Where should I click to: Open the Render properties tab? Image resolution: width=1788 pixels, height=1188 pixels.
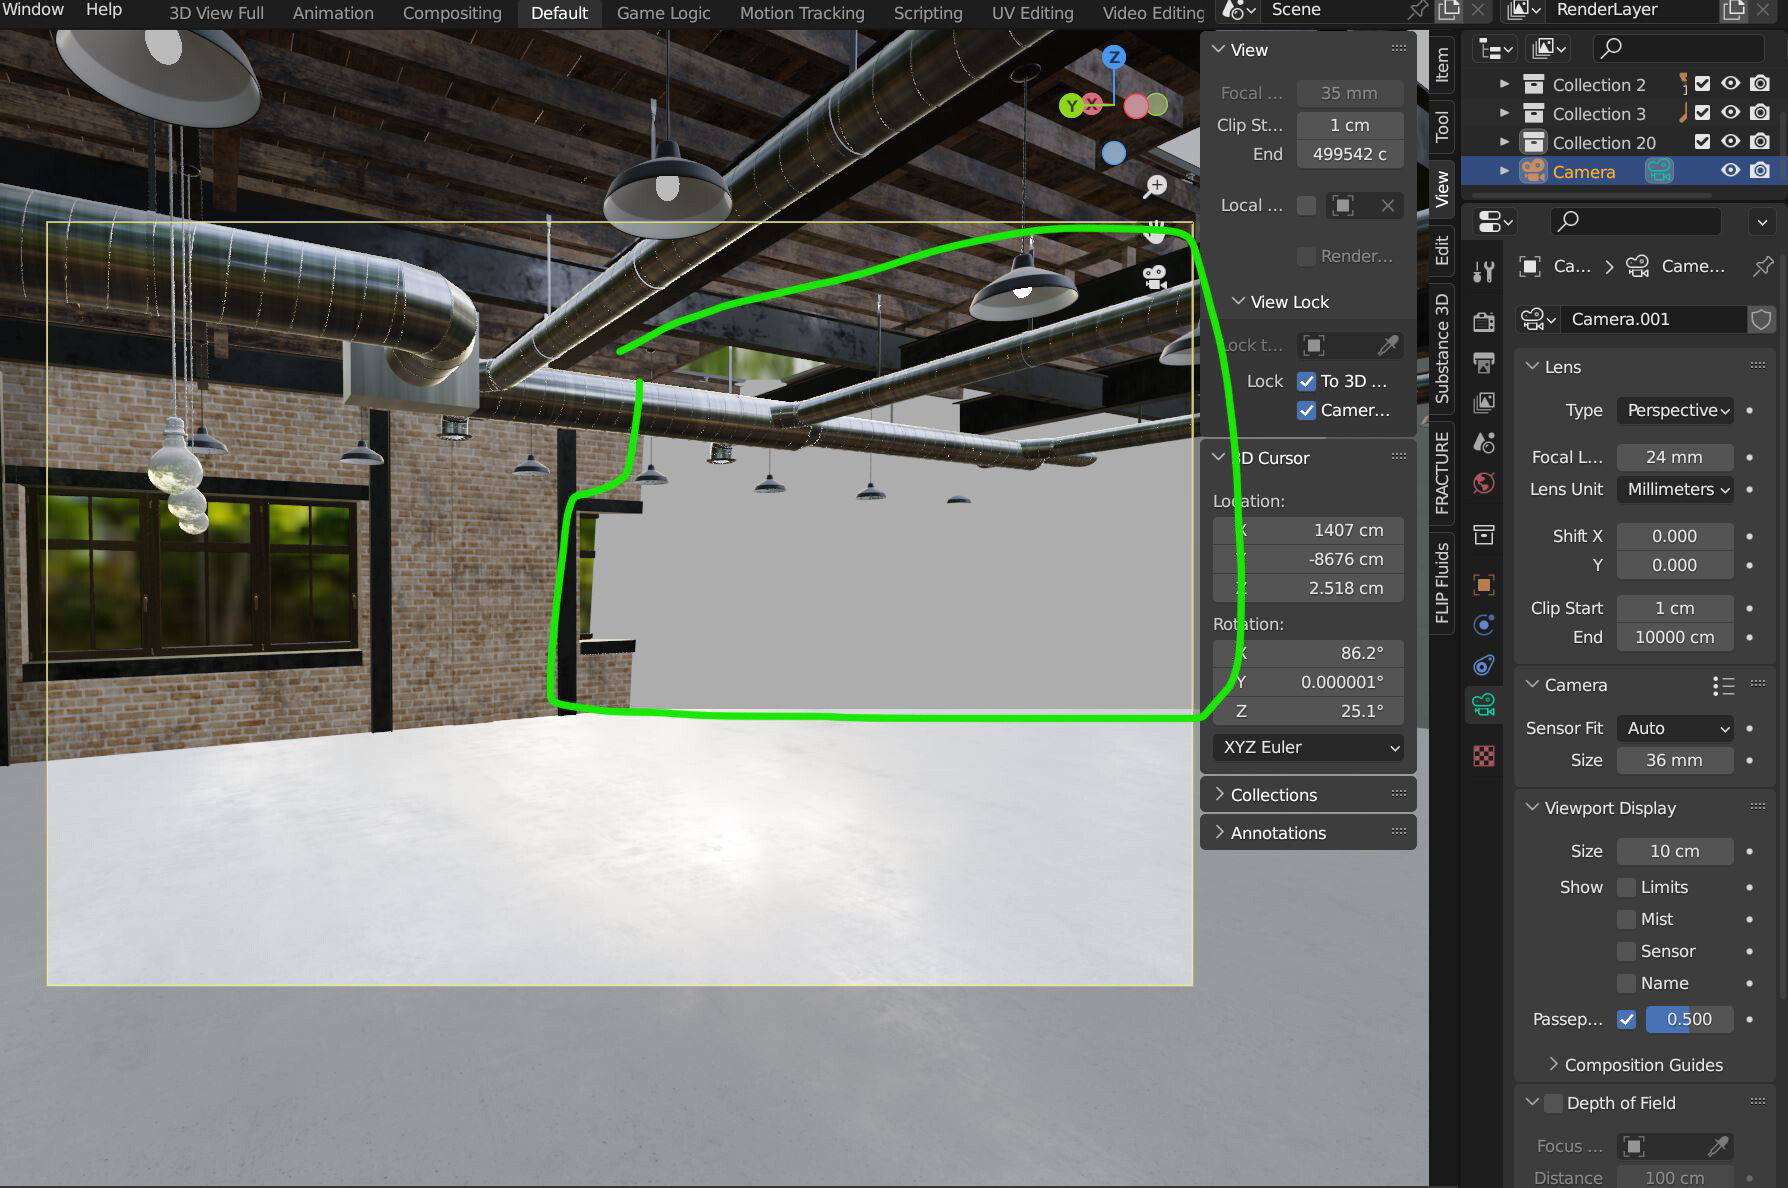coord(1483,320)
